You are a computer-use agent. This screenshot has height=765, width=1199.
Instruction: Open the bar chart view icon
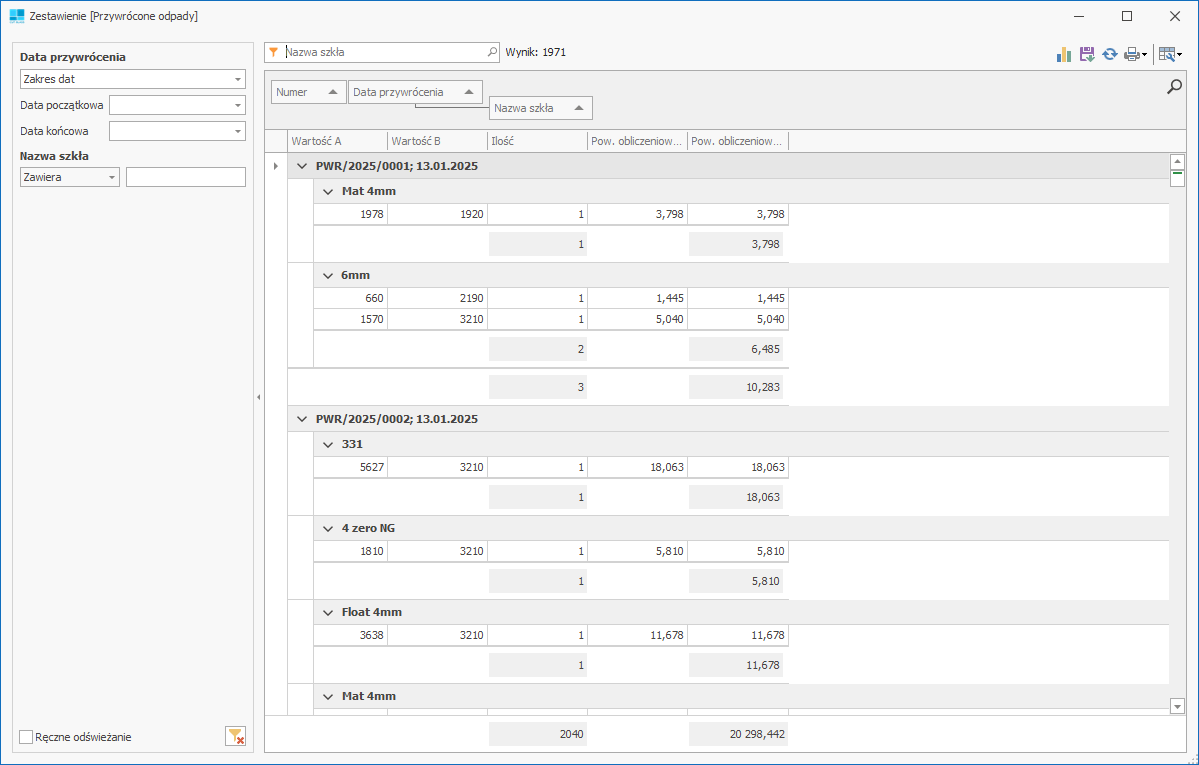click(1064, 54)
